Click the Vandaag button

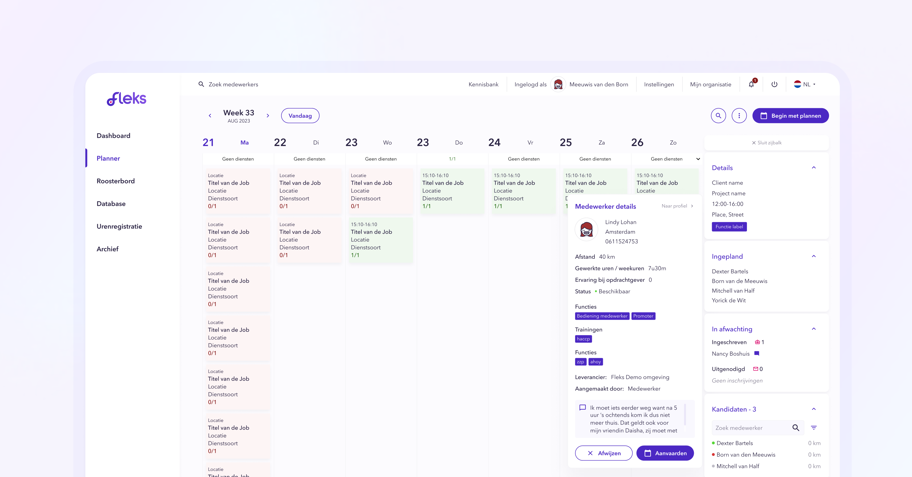(300, 116)
